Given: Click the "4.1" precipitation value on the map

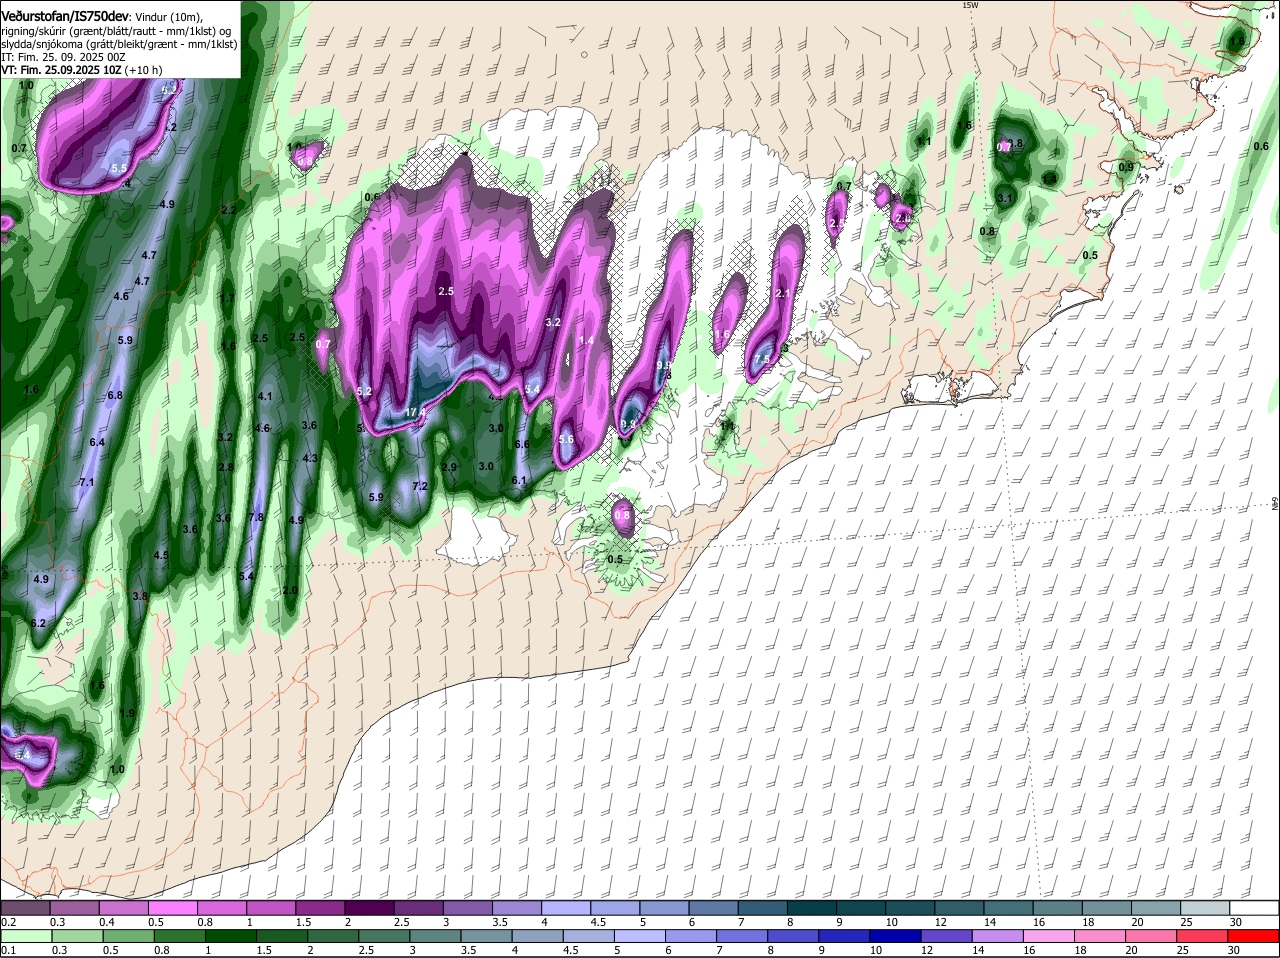Looking at the screenshot, I should click(265, 396).
